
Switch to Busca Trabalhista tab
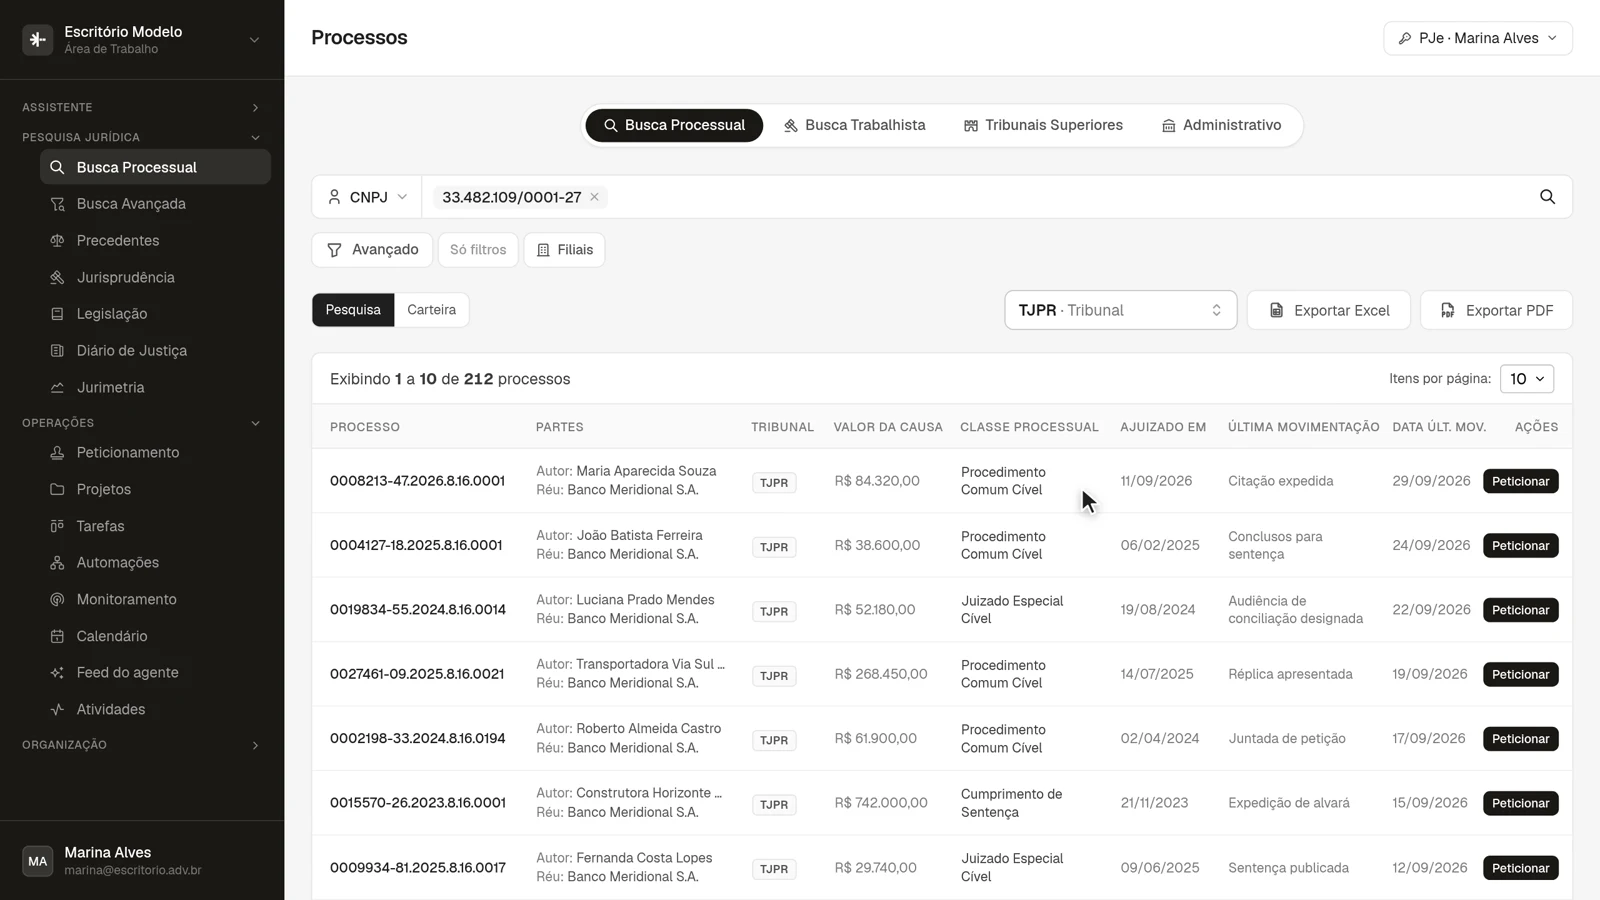854,125
